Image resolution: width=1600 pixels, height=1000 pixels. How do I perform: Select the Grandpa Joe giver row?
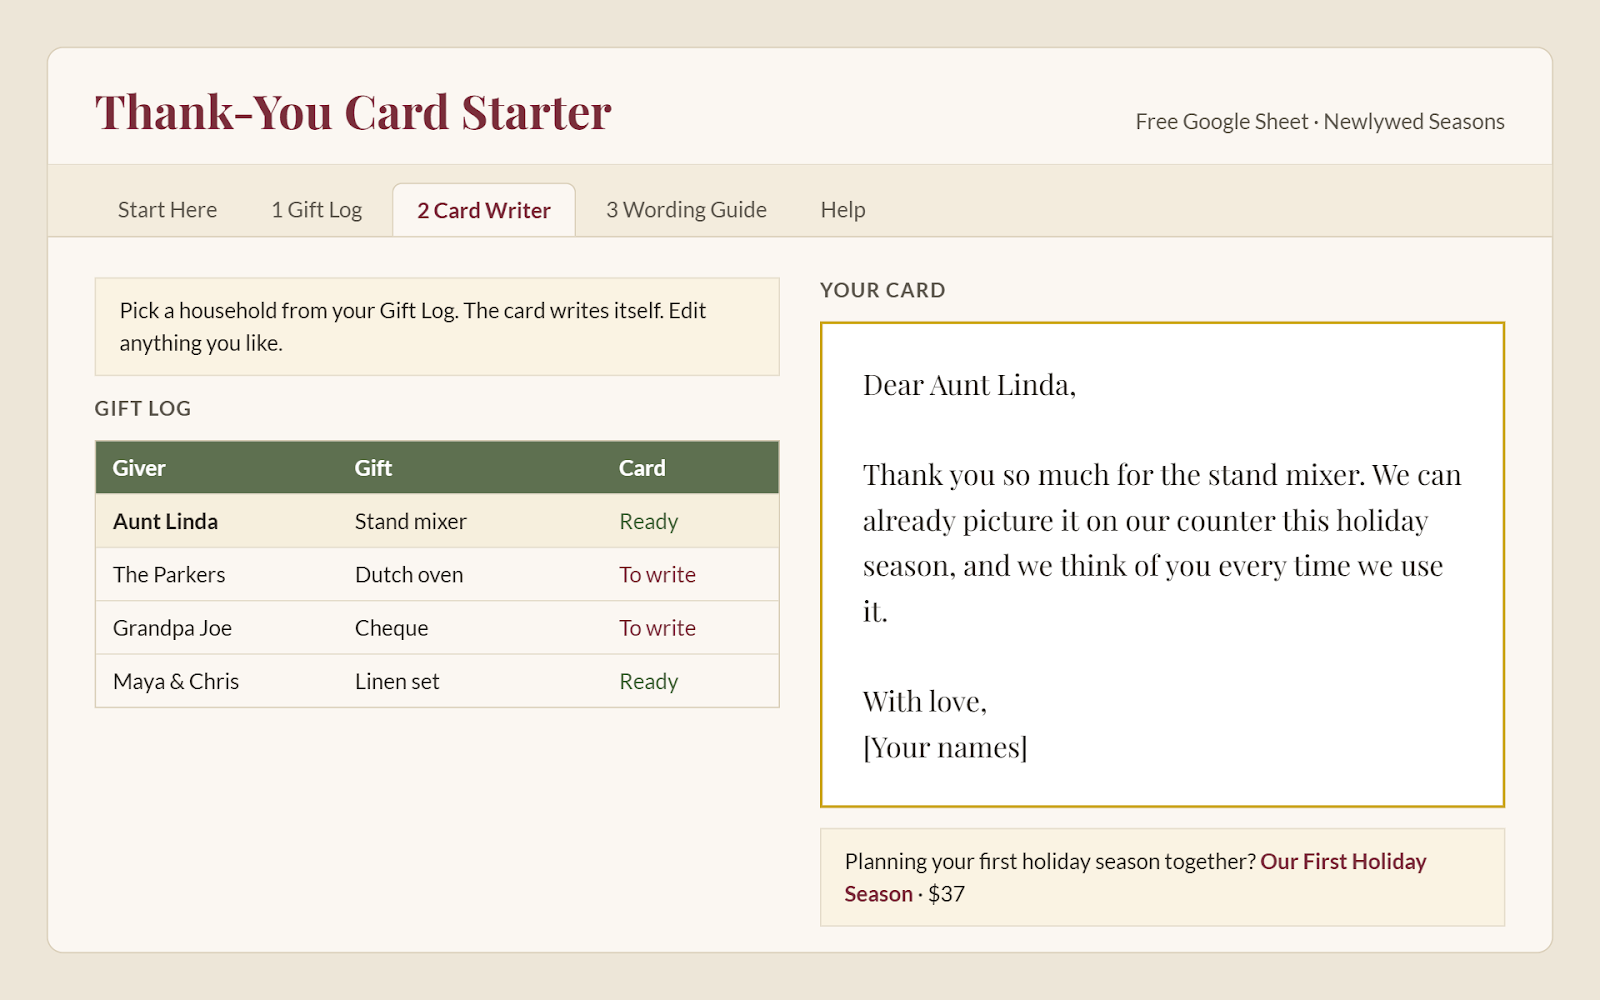[437, 628]
